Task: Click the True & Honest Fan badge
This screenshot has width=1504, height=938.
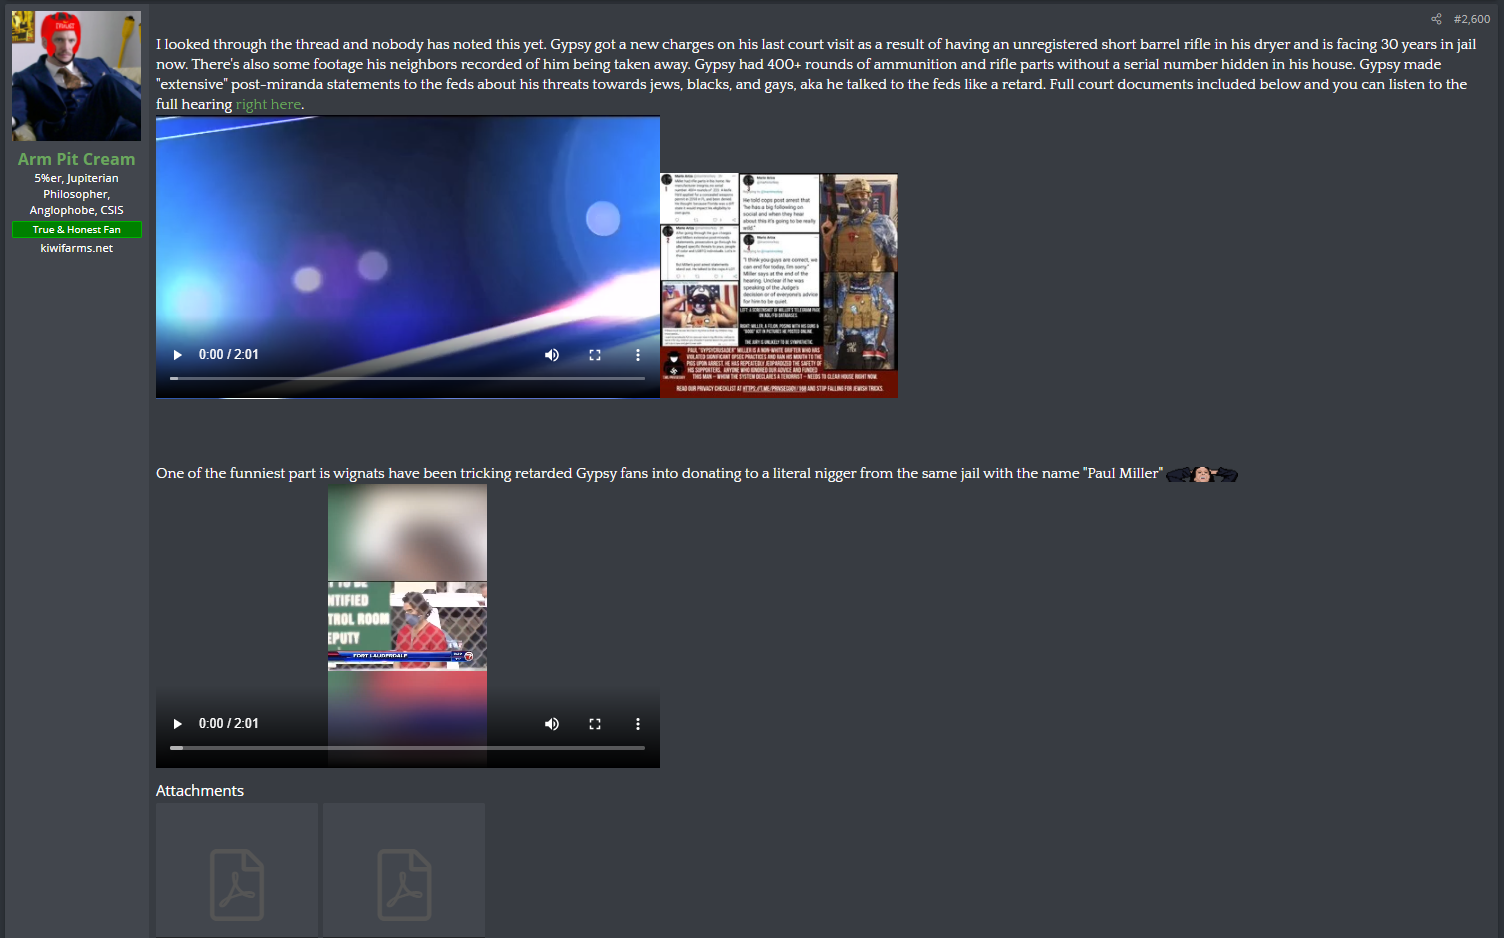Action: 76,230
